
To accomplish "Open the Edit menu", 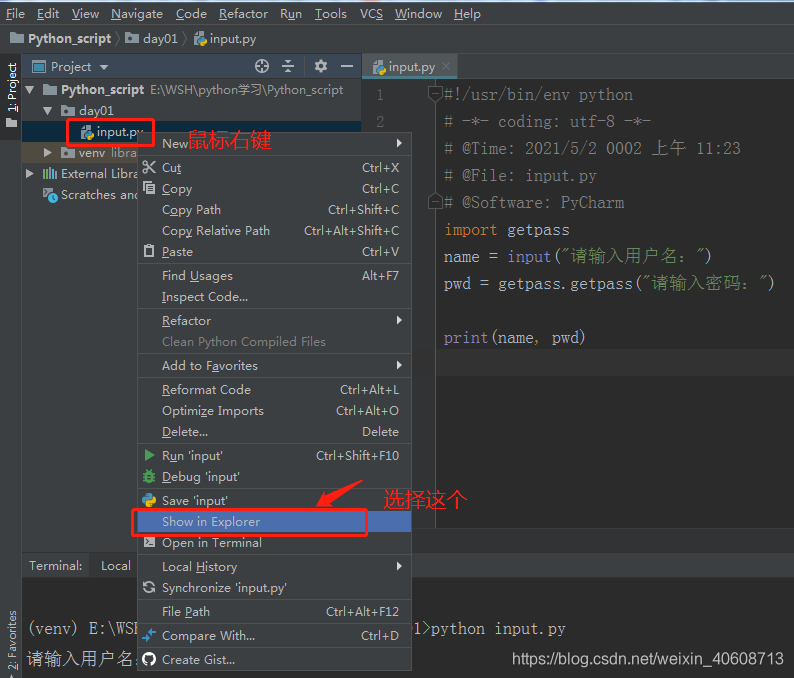I will tap(48, 14).
